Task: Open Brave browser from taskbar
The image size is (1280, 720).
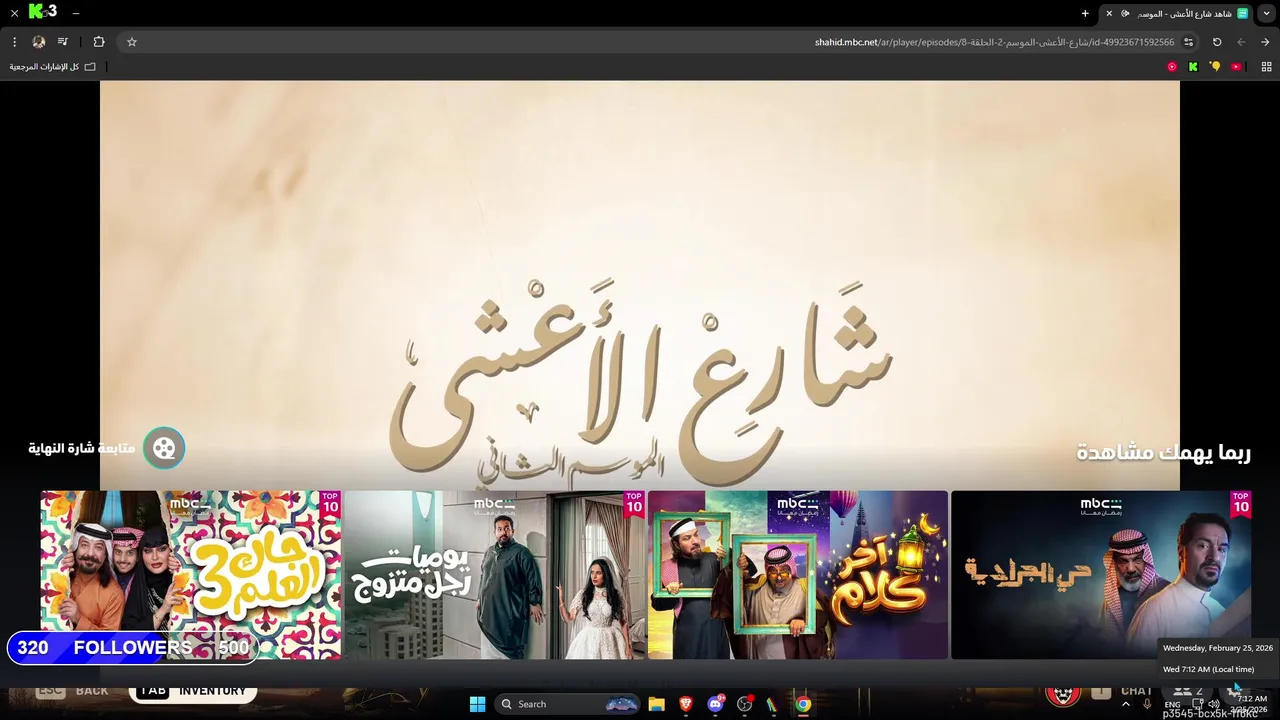Action: (686, 704)
